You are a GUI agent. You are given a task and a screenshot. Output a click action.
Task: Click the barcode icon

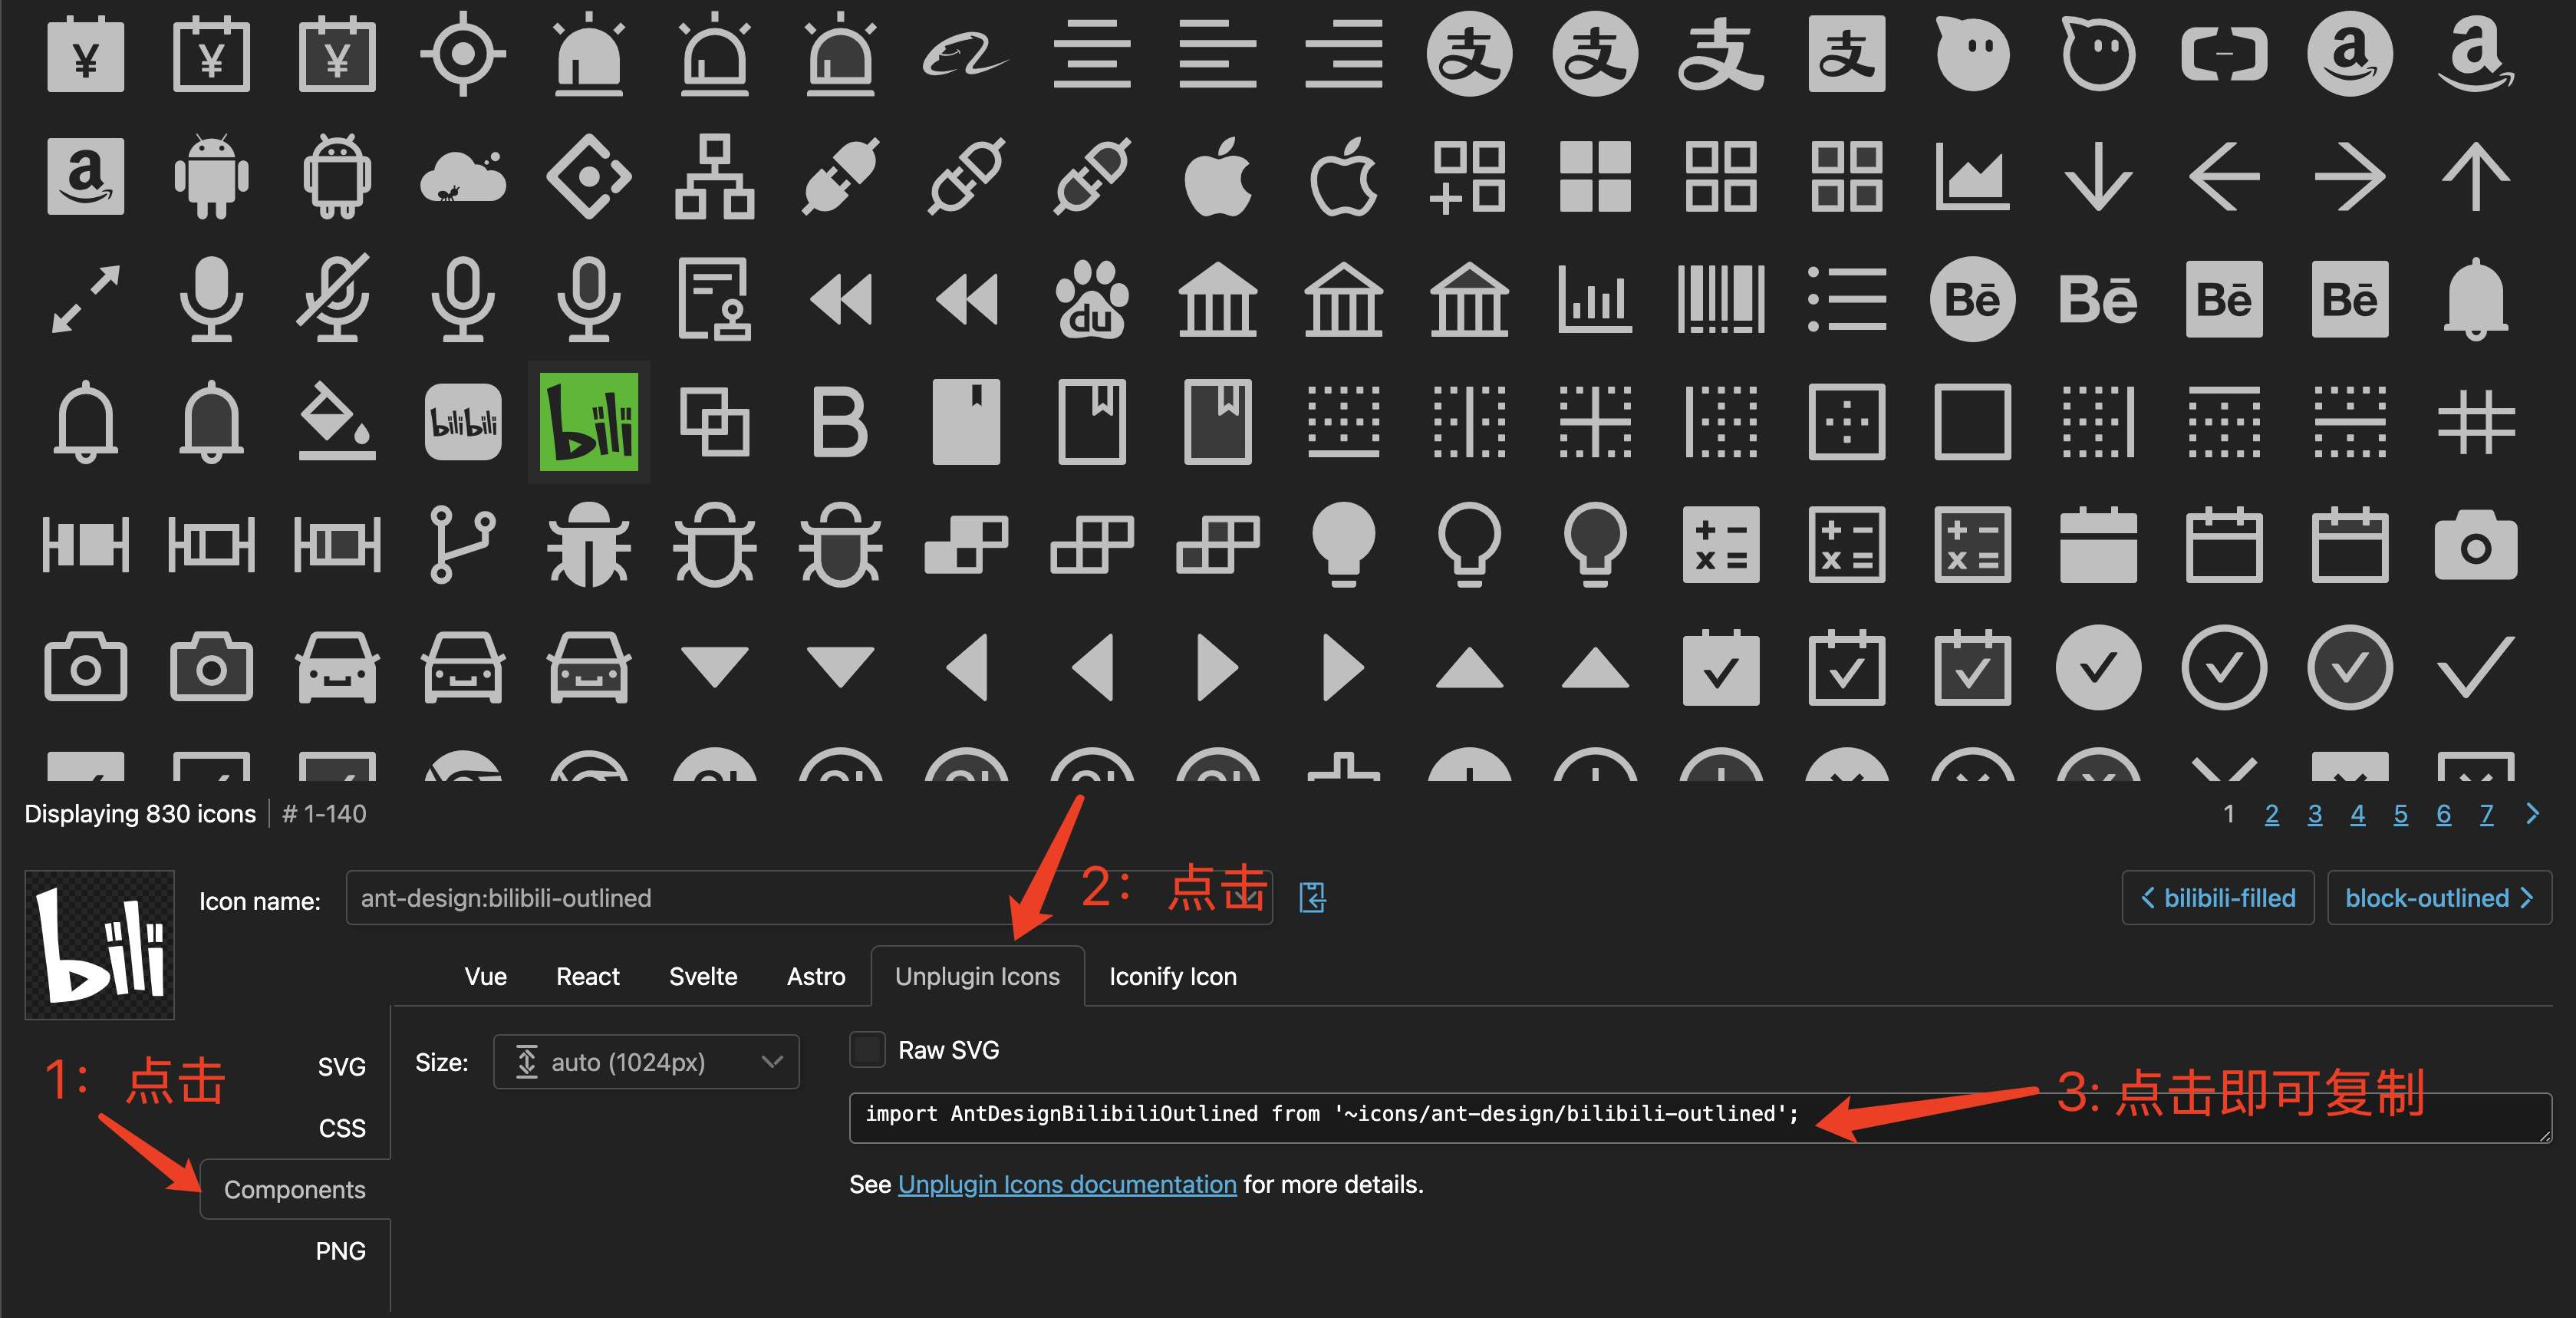coord(1721,299)
